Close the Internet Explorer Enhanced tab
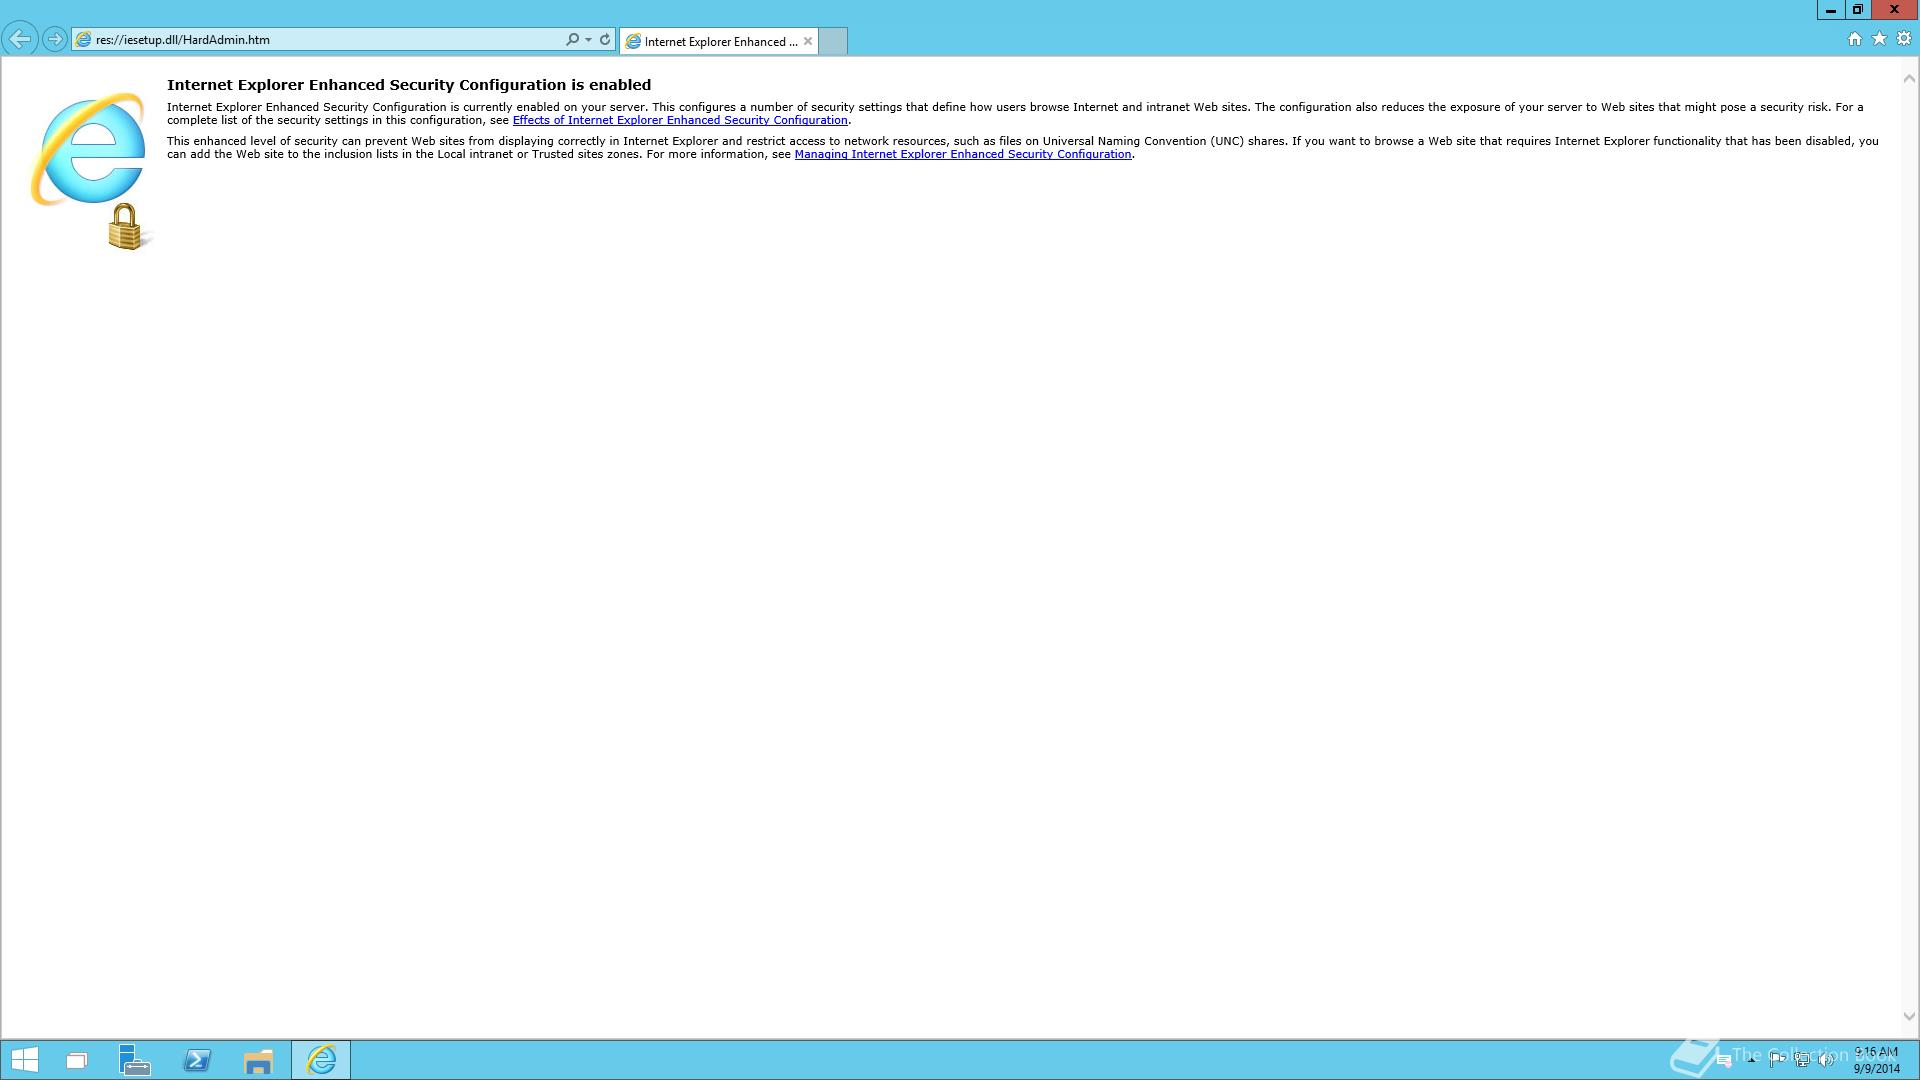This screenshot has height=1080, width=1920. click(x=808, y=41)
